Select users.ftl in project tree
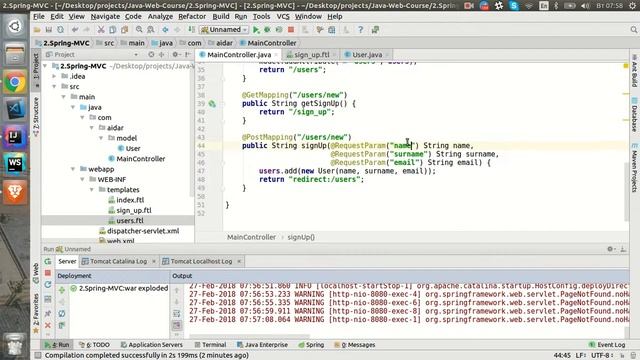 click(118, 220)
